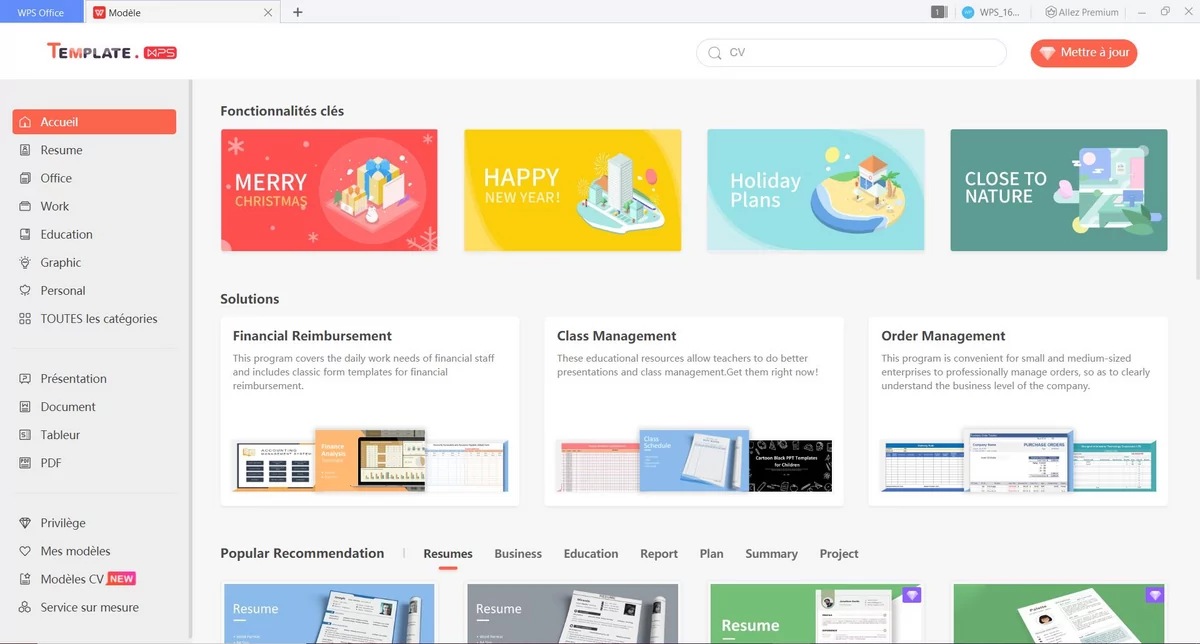Open the gray Resume template thumbnail
This screenshot has height=644, width=1200.
[x=573, y=614]
